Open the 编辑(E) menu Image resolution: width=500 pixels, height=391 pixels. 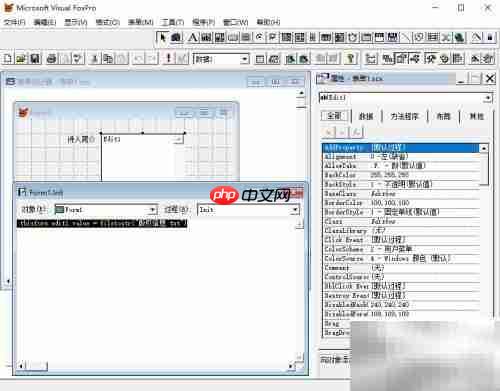point(45,22)
